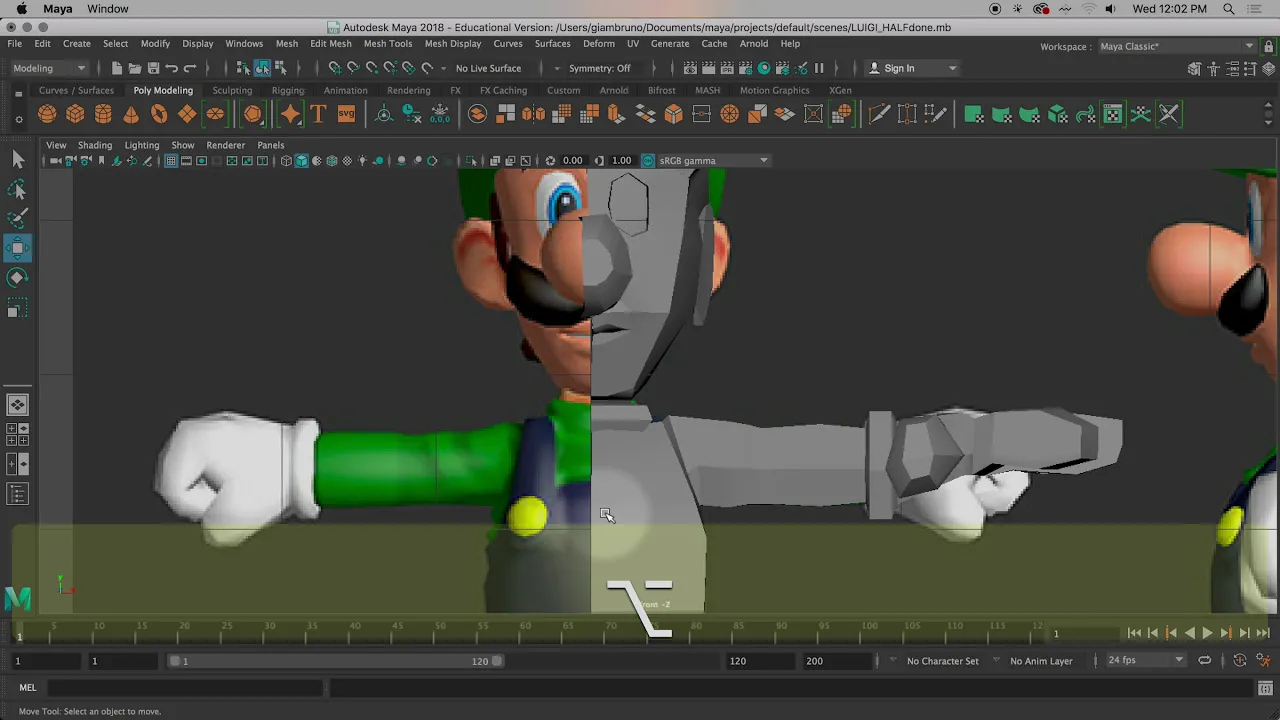
Task: Select the Move tool in the toolbox
Action: click(17, 248)
